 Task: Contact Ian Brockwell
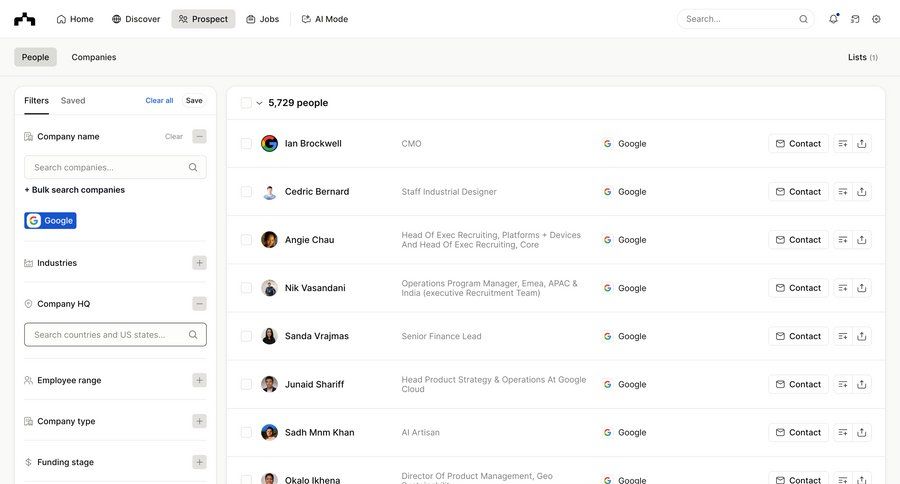(x=798, y=144)
